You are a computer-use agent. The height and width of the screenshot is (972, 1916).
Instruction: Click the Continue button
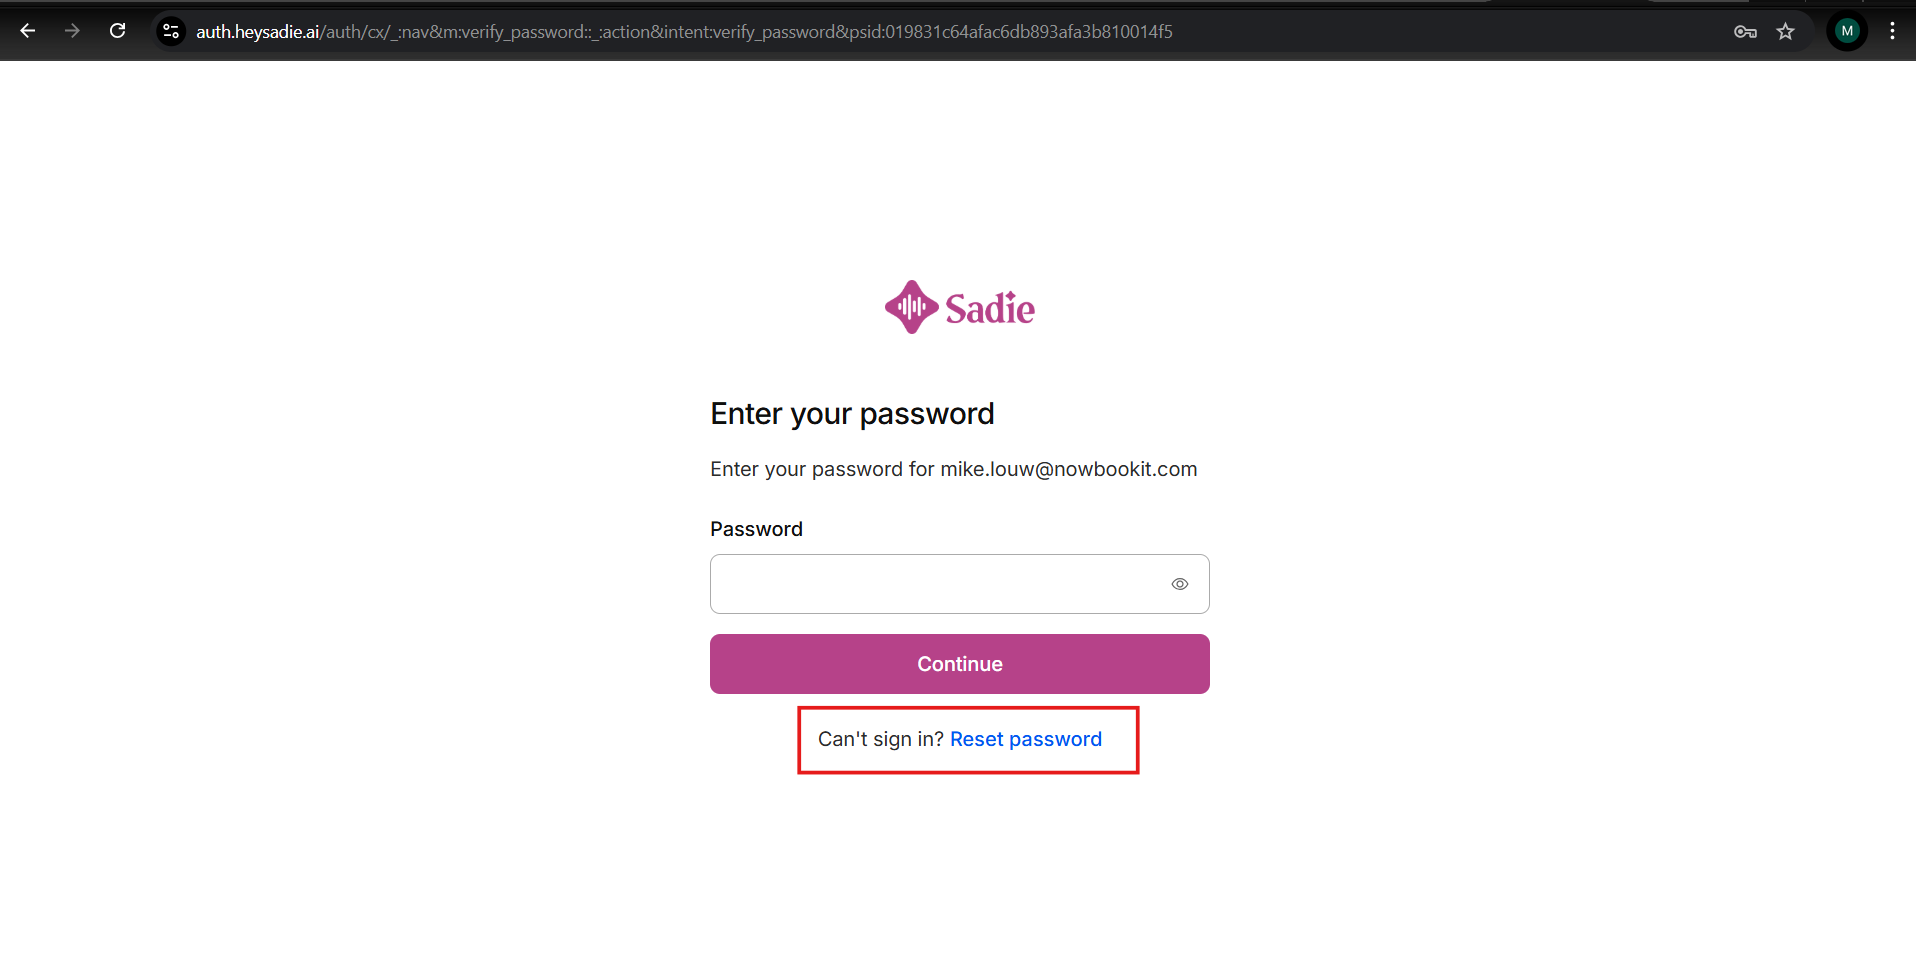coord(959,664)
